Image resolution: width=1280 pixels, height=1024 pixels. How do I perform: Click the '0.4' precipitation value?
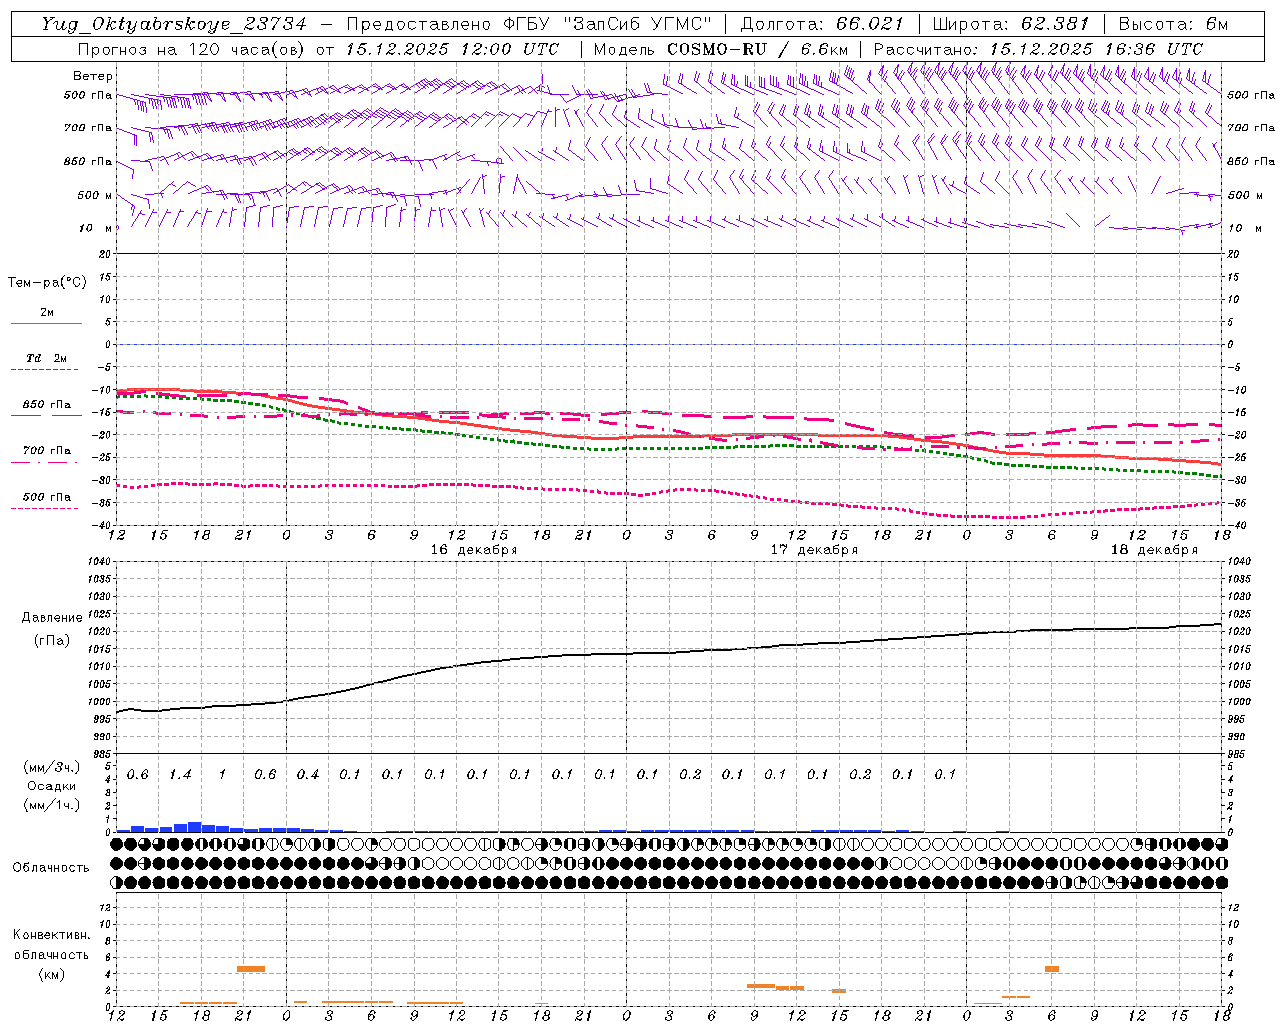[x=308, y=775]
